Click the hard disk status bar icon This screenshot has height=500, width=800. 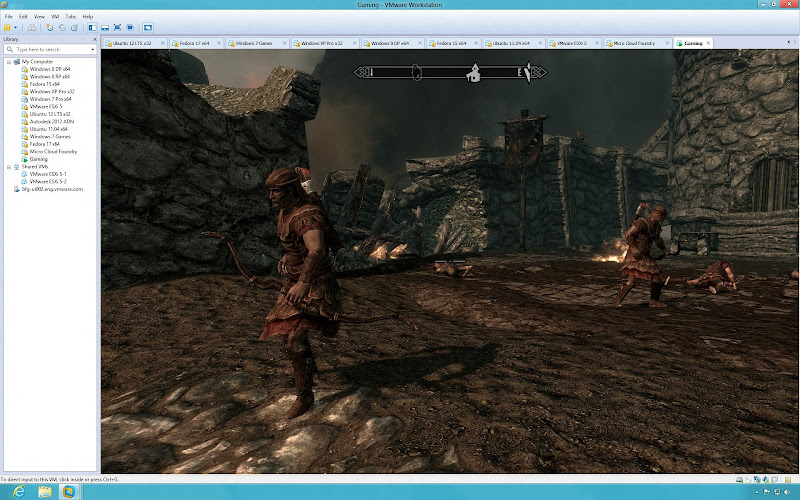[x=739, y=480]
